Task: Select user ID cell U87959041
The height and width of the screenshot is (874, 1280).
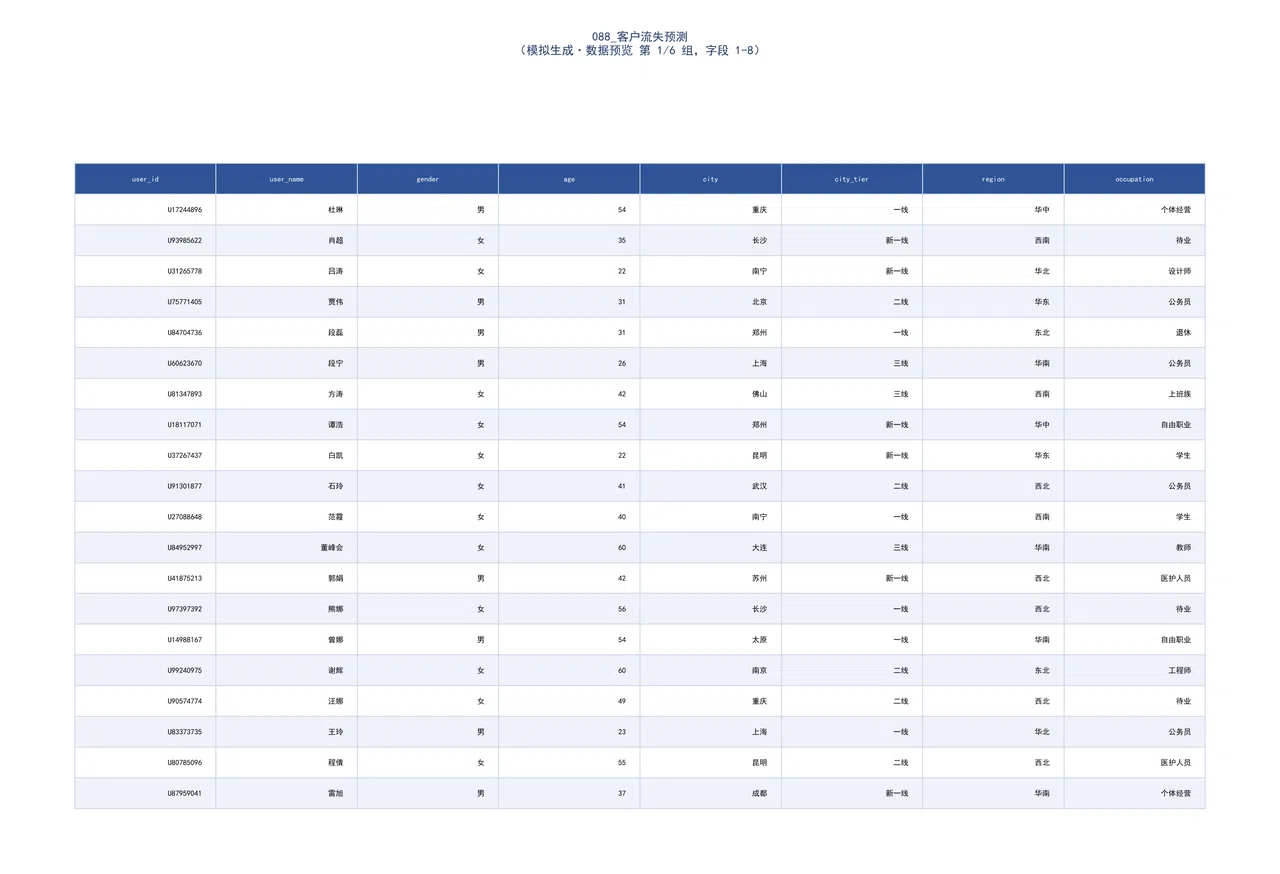Action: 145,793
